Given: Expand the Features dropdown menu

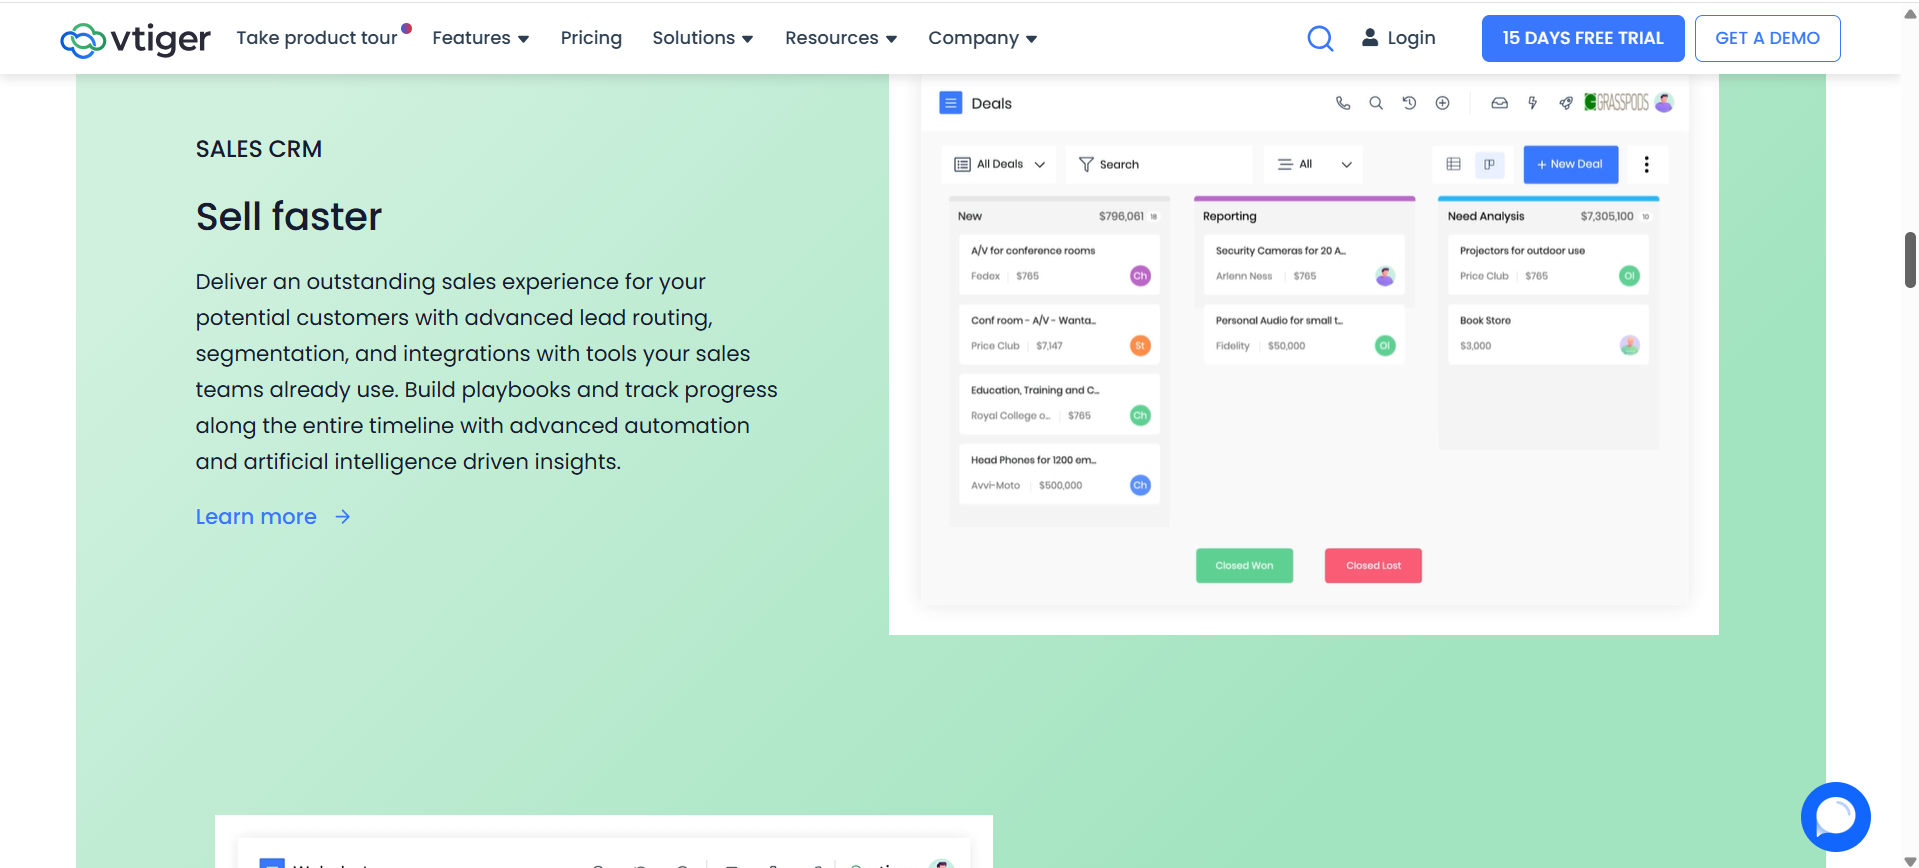Looking at the screenshot, I should (x=480, y=38).
